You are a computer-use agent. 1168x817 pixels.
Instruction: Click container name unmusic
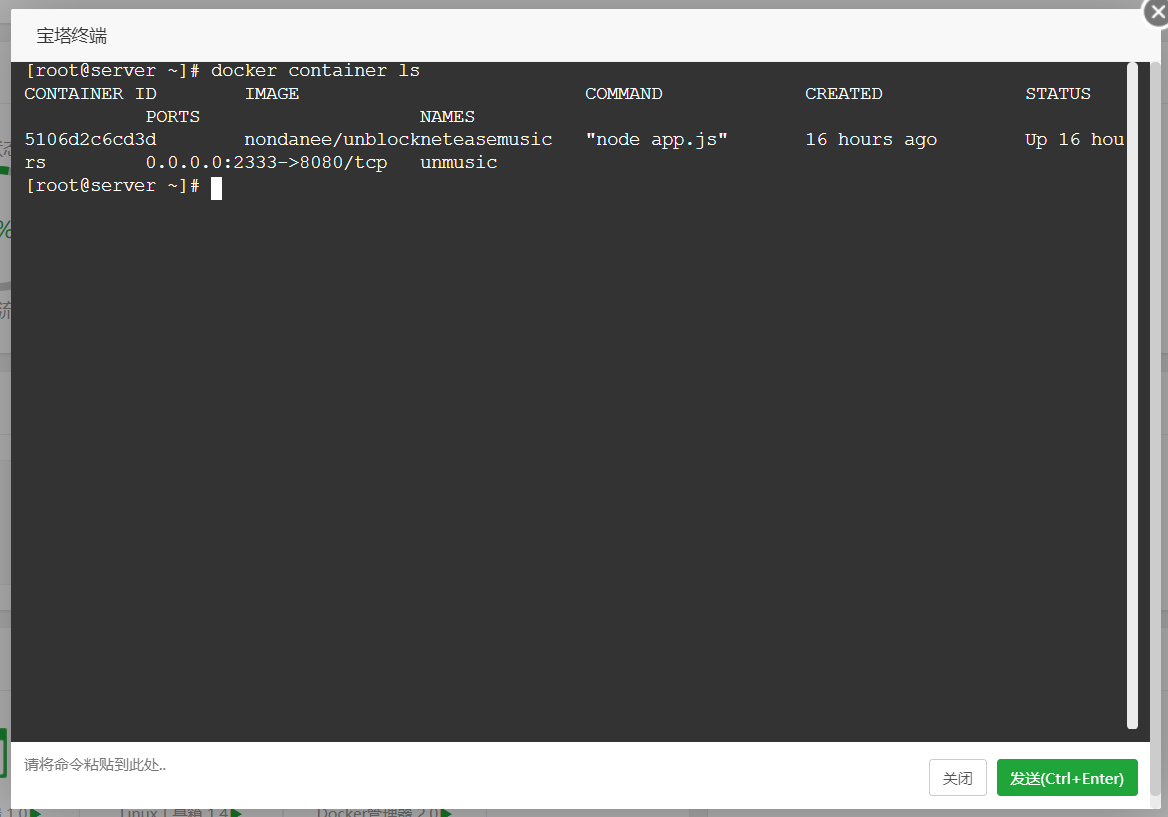[x=458, y=162]
